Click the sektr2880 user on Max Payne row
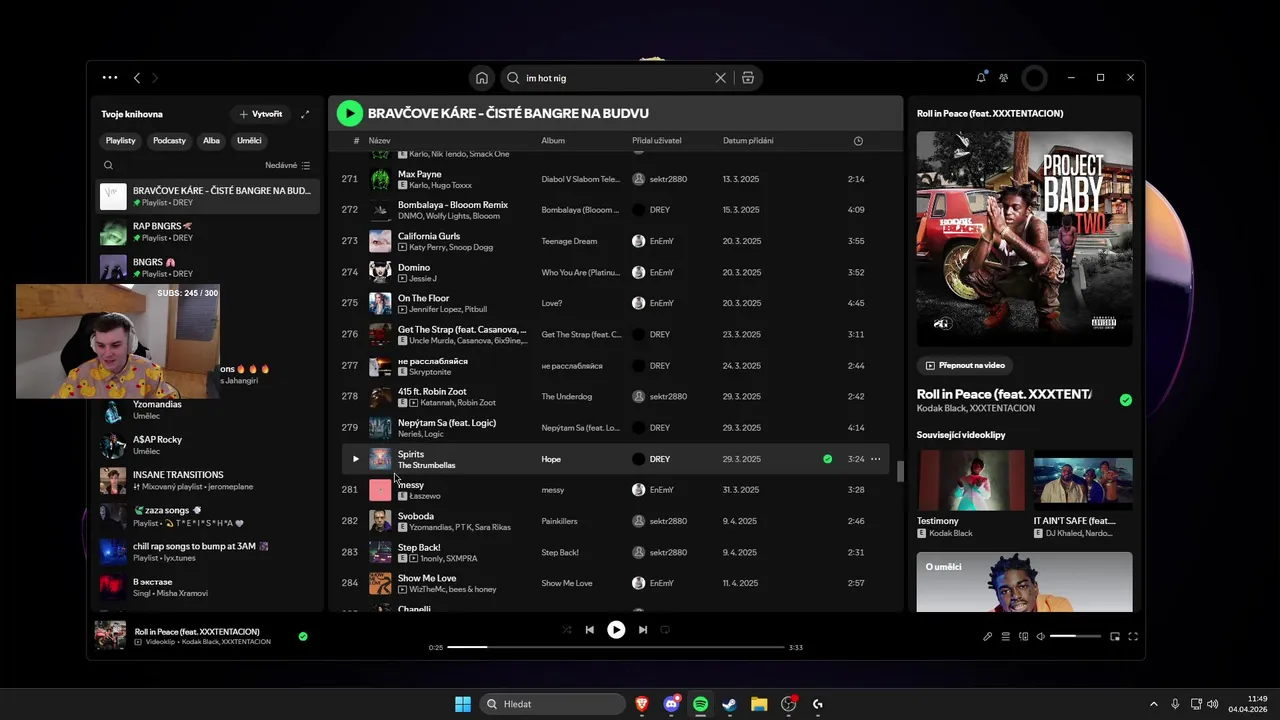Screen dimensions: 1280x720 [668, 179]
